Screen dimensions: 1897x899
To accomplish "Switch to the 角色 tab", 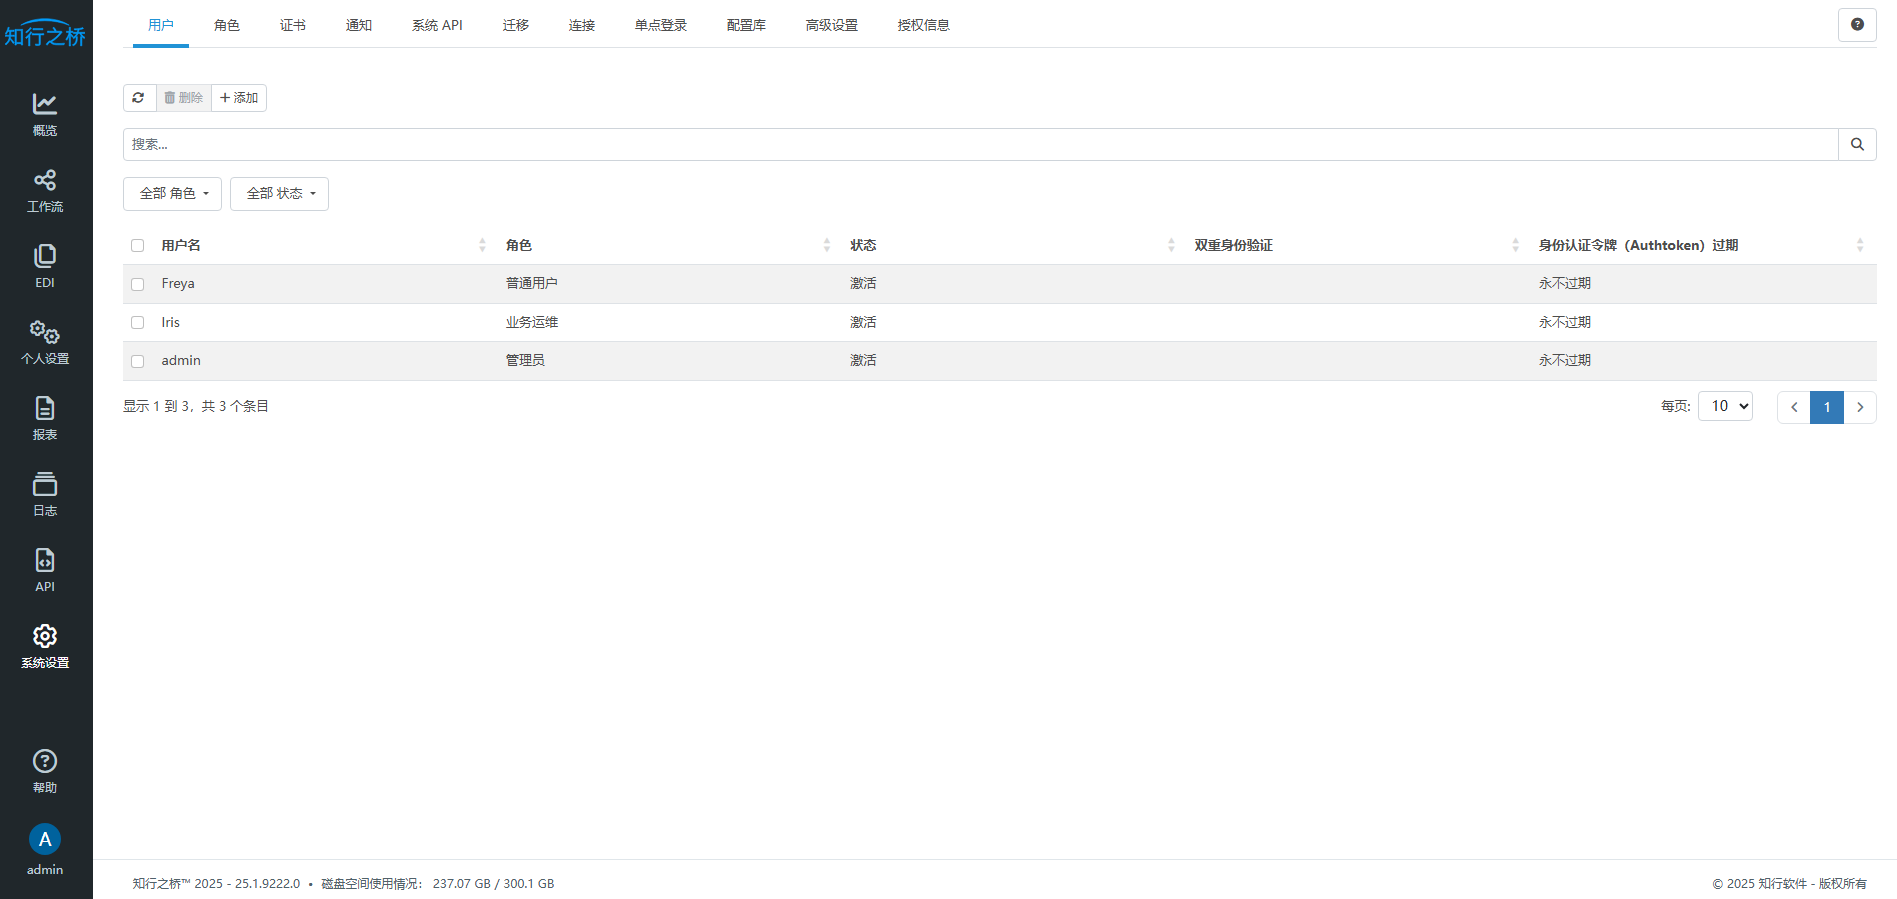I will click(x=227, y=25).
